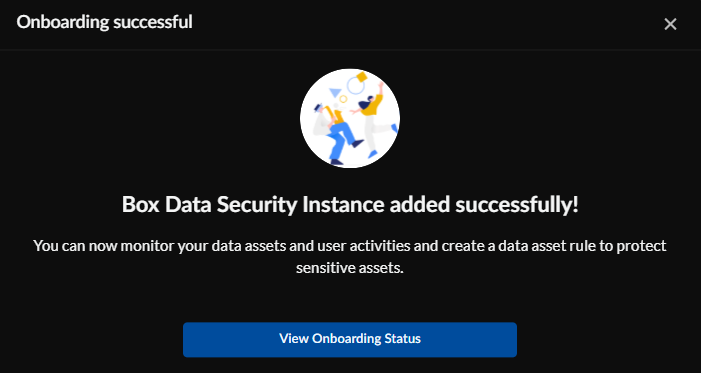Click the word "protect" in the description
The image size is (701, 373).
pyautogui.click(x=642, y=247)
